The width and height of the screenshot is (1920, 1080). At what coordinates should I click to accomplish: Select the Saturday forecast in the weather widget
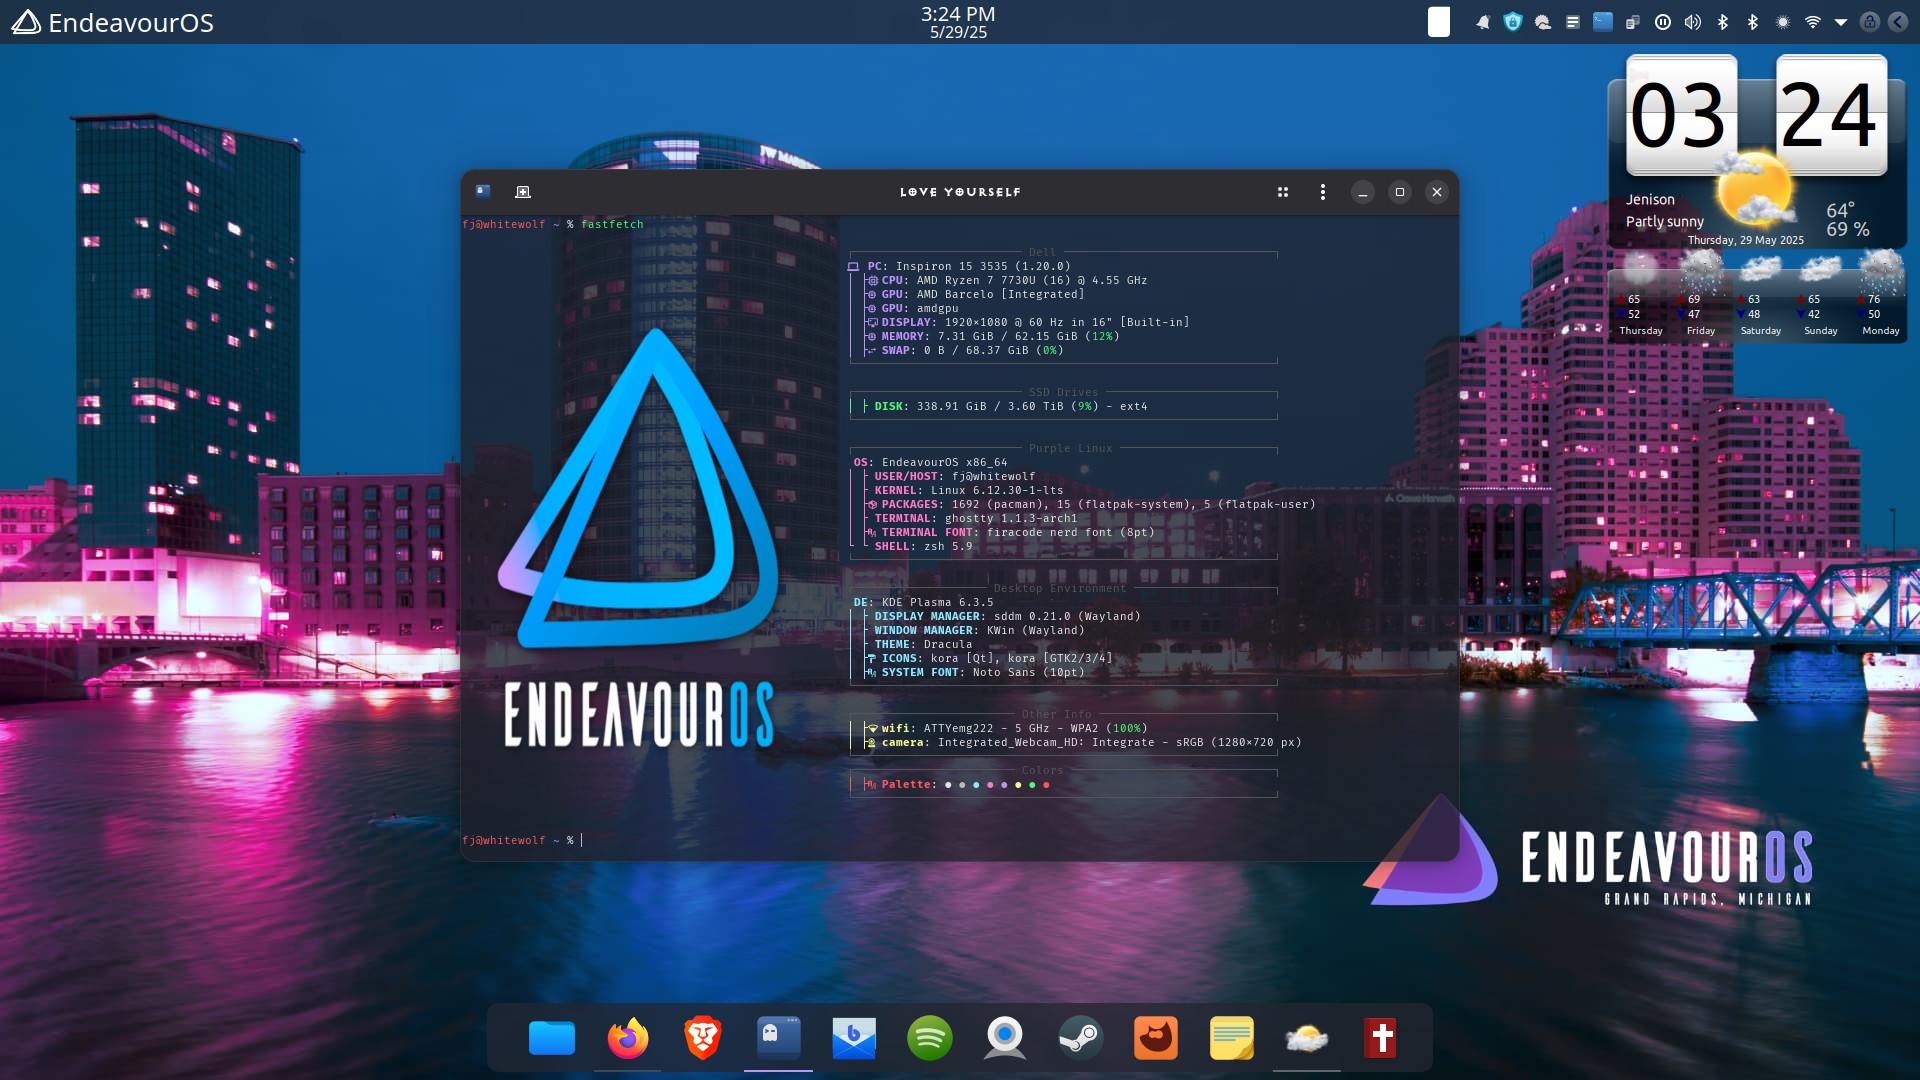tap(1761, 295)
